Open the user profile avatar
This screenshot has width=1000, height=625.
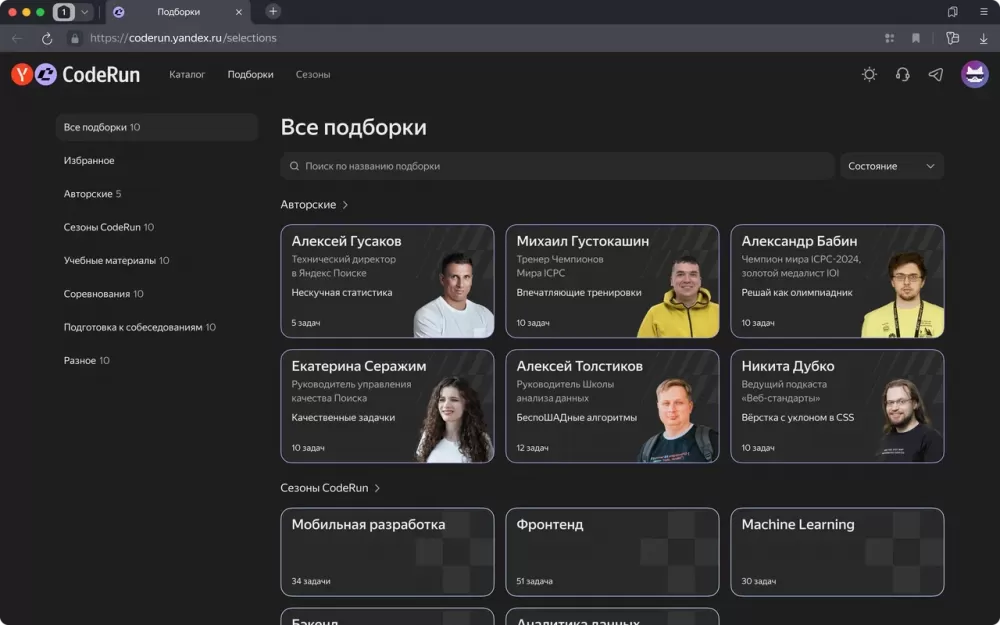(974, 75)
